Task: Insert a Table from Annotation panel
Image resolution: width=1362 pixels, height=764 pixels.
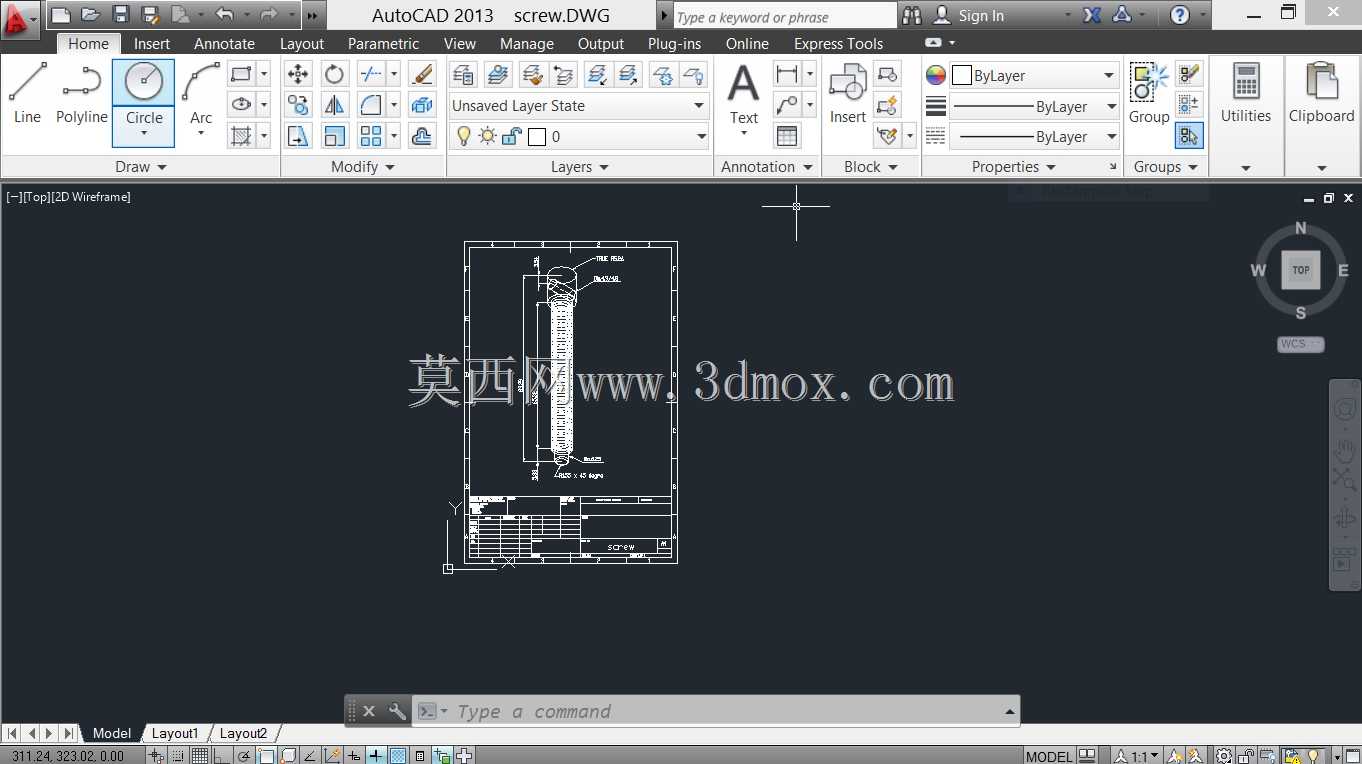Action: 787,136
